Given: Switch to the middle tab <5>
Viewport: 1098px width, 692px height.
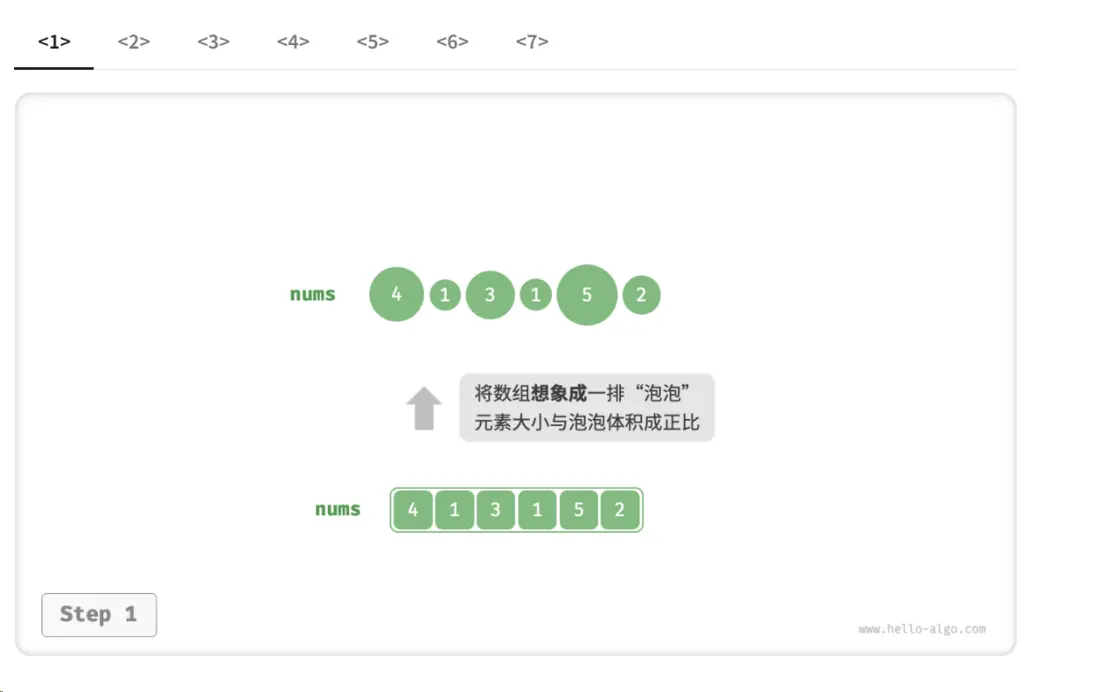Looking at the screenshot, I should click(x=372, y=42).
